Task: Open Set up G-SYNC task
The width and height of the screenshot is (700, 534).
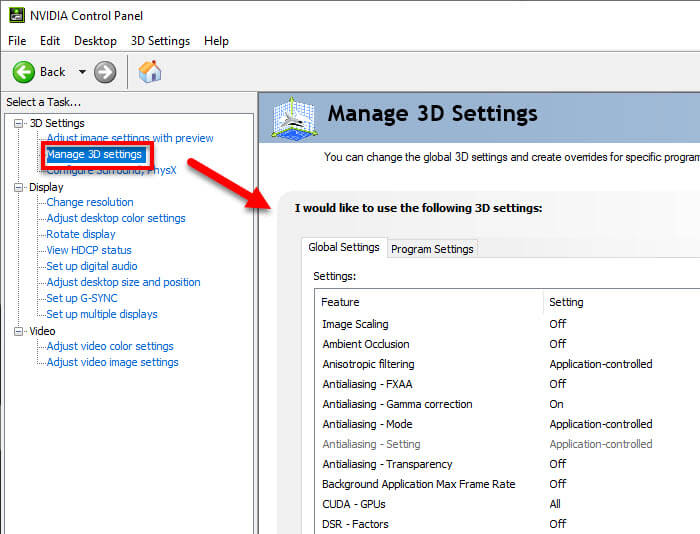Action: (82, 298)
